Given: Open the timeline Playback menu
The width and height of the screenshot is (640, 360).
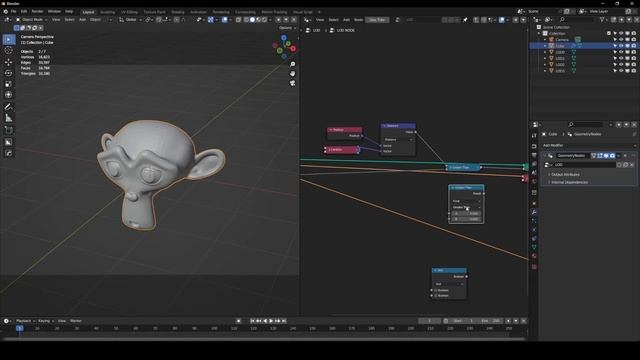Looking at the screenshot, I should [x=25, y=321].
